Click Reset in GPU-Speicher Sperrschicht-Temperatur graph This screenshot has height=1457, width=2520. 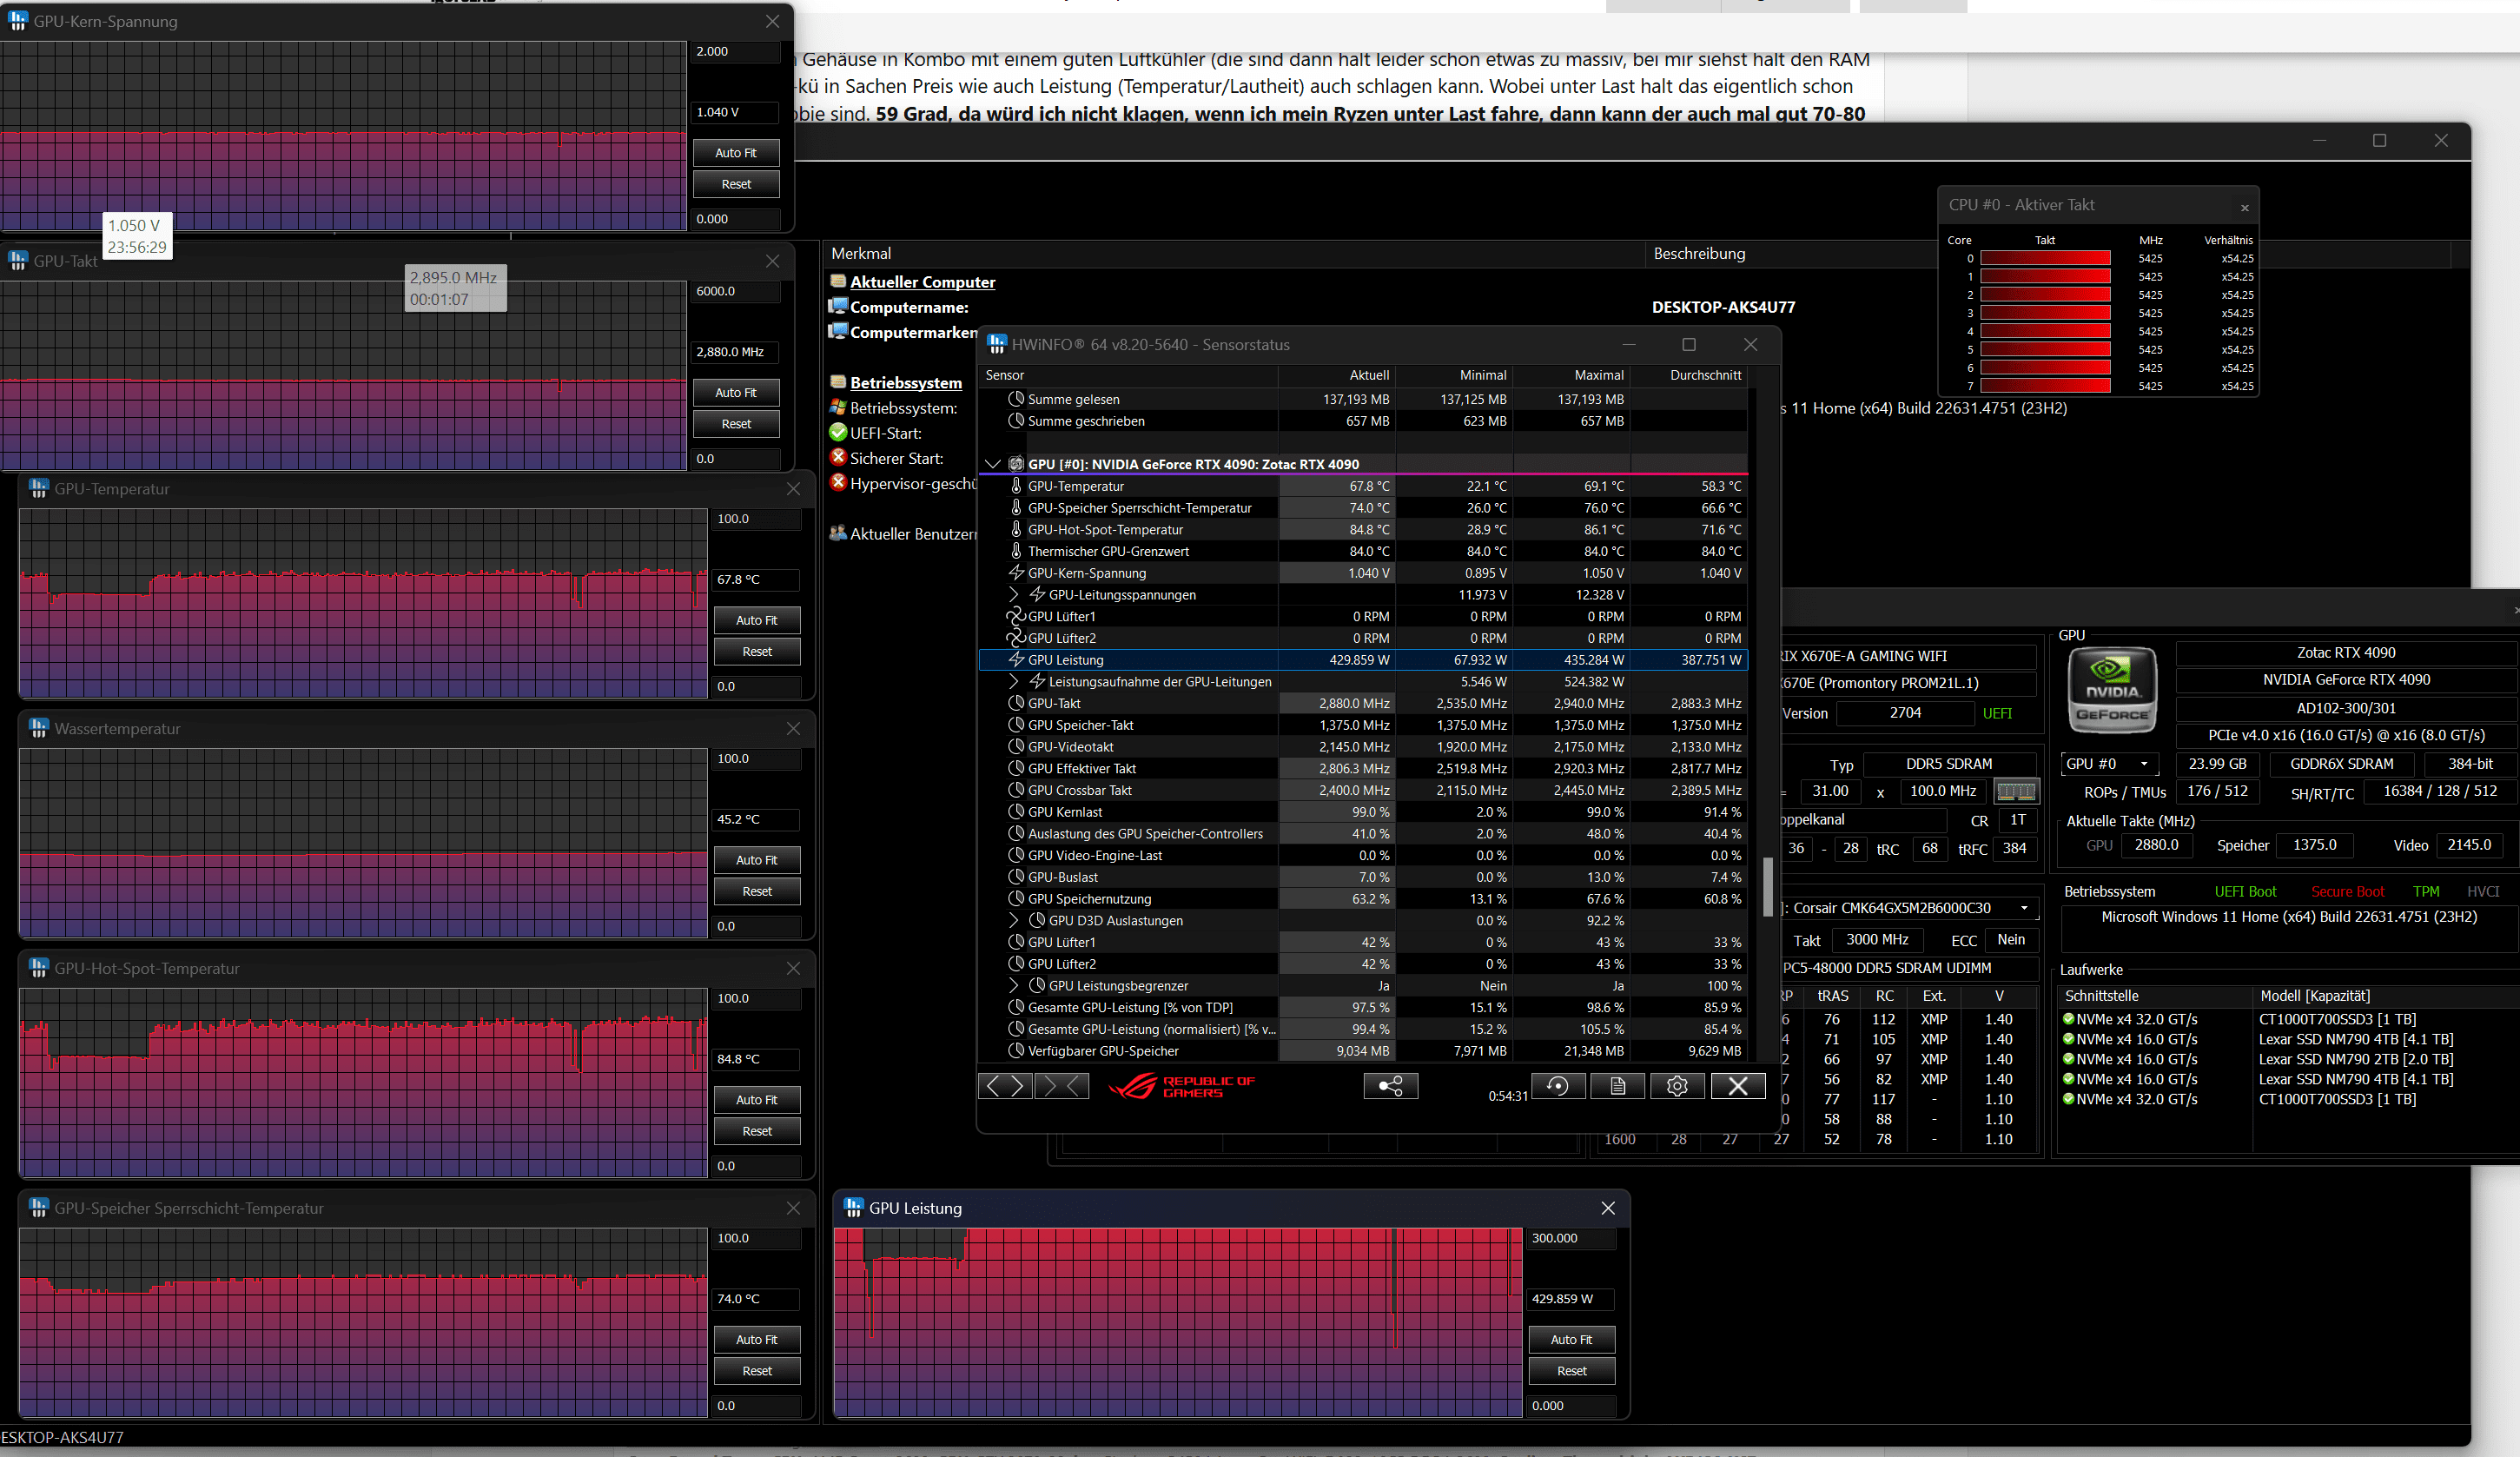tap(757, 1371)
